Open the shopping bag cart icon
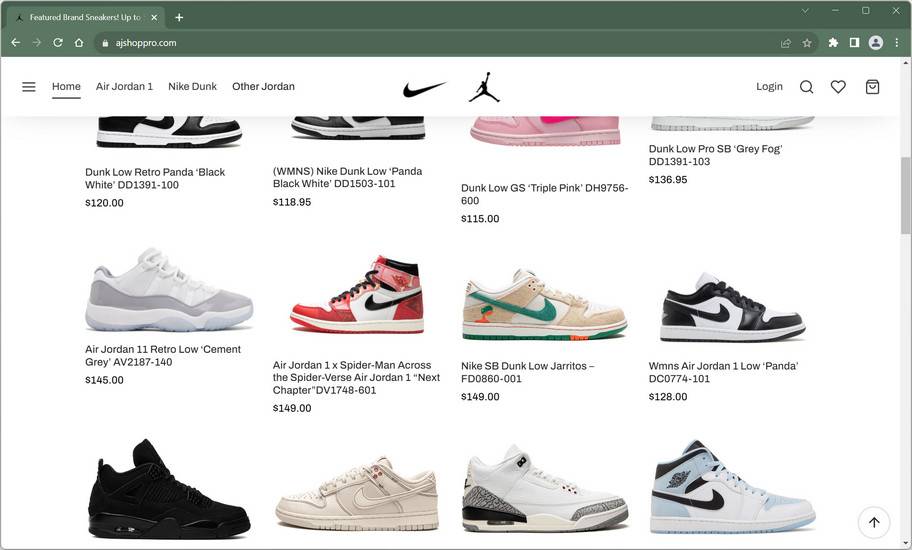 coord(872,87)
